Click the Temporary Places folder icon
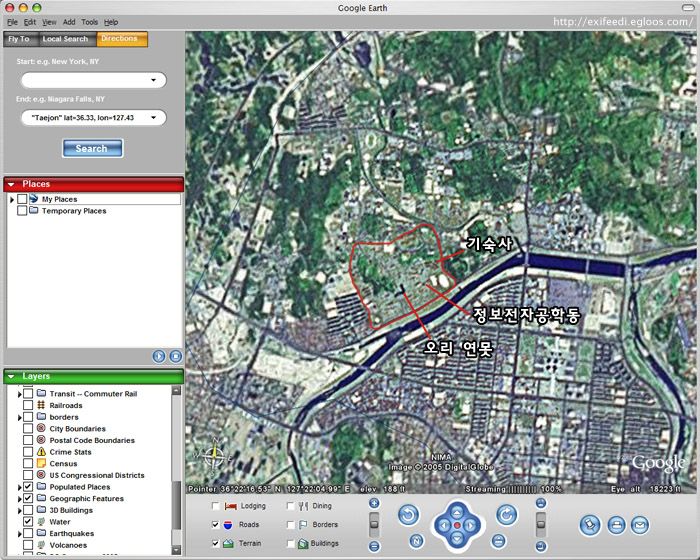700x560 pixels. point(34,210)
